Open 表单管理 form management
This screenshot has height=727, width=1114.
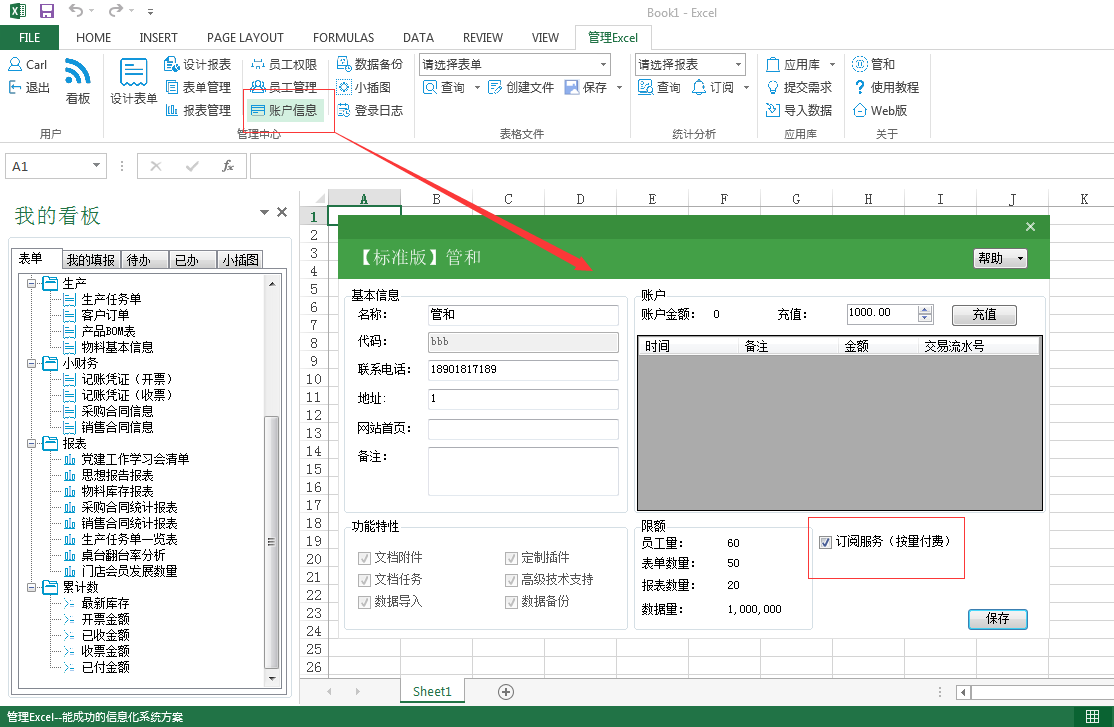pos(198,87)
